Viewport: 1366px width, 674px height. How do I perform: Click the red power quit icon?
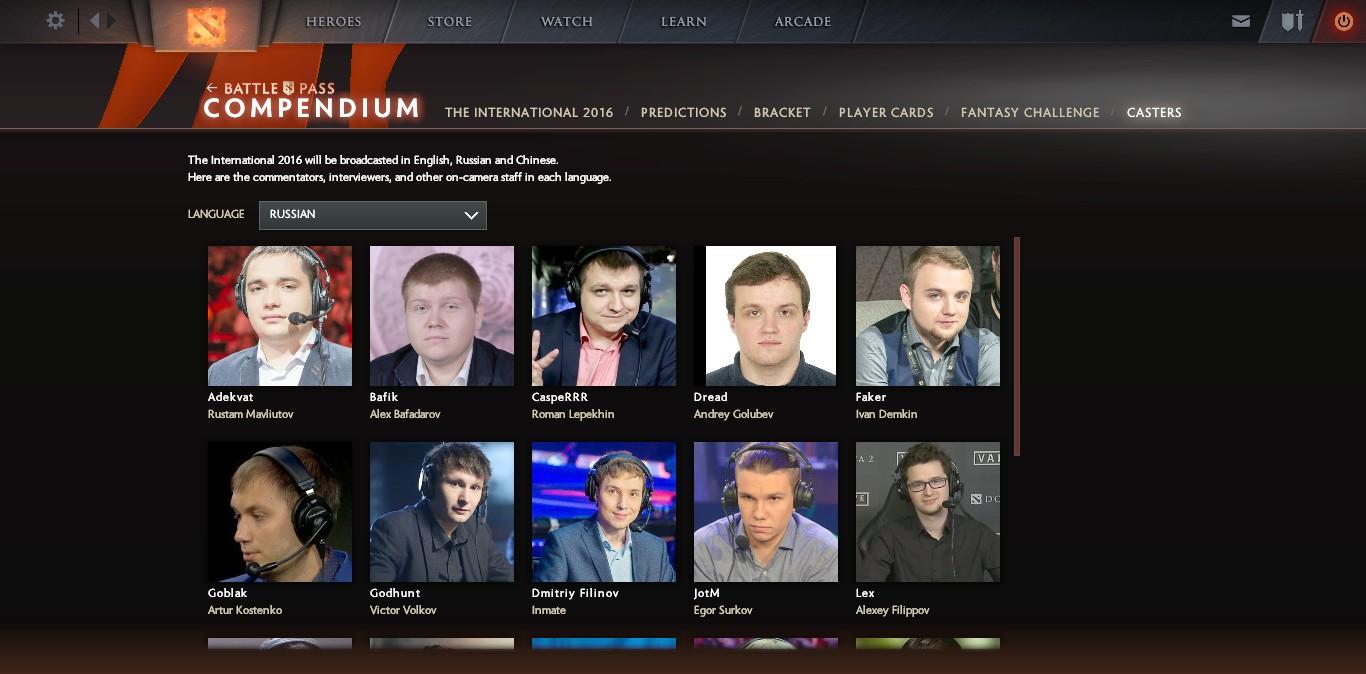(1343, 21)
